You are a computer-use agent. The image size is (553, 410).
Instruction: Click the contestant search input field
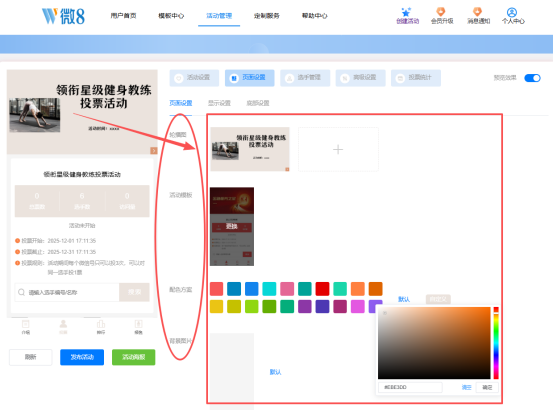click(x=67, y=292)
